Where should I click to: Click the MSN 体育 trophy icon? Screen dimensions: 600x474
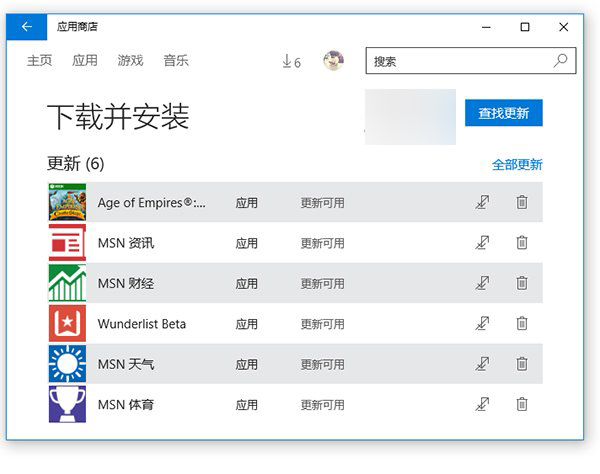[x=67, y=404]
